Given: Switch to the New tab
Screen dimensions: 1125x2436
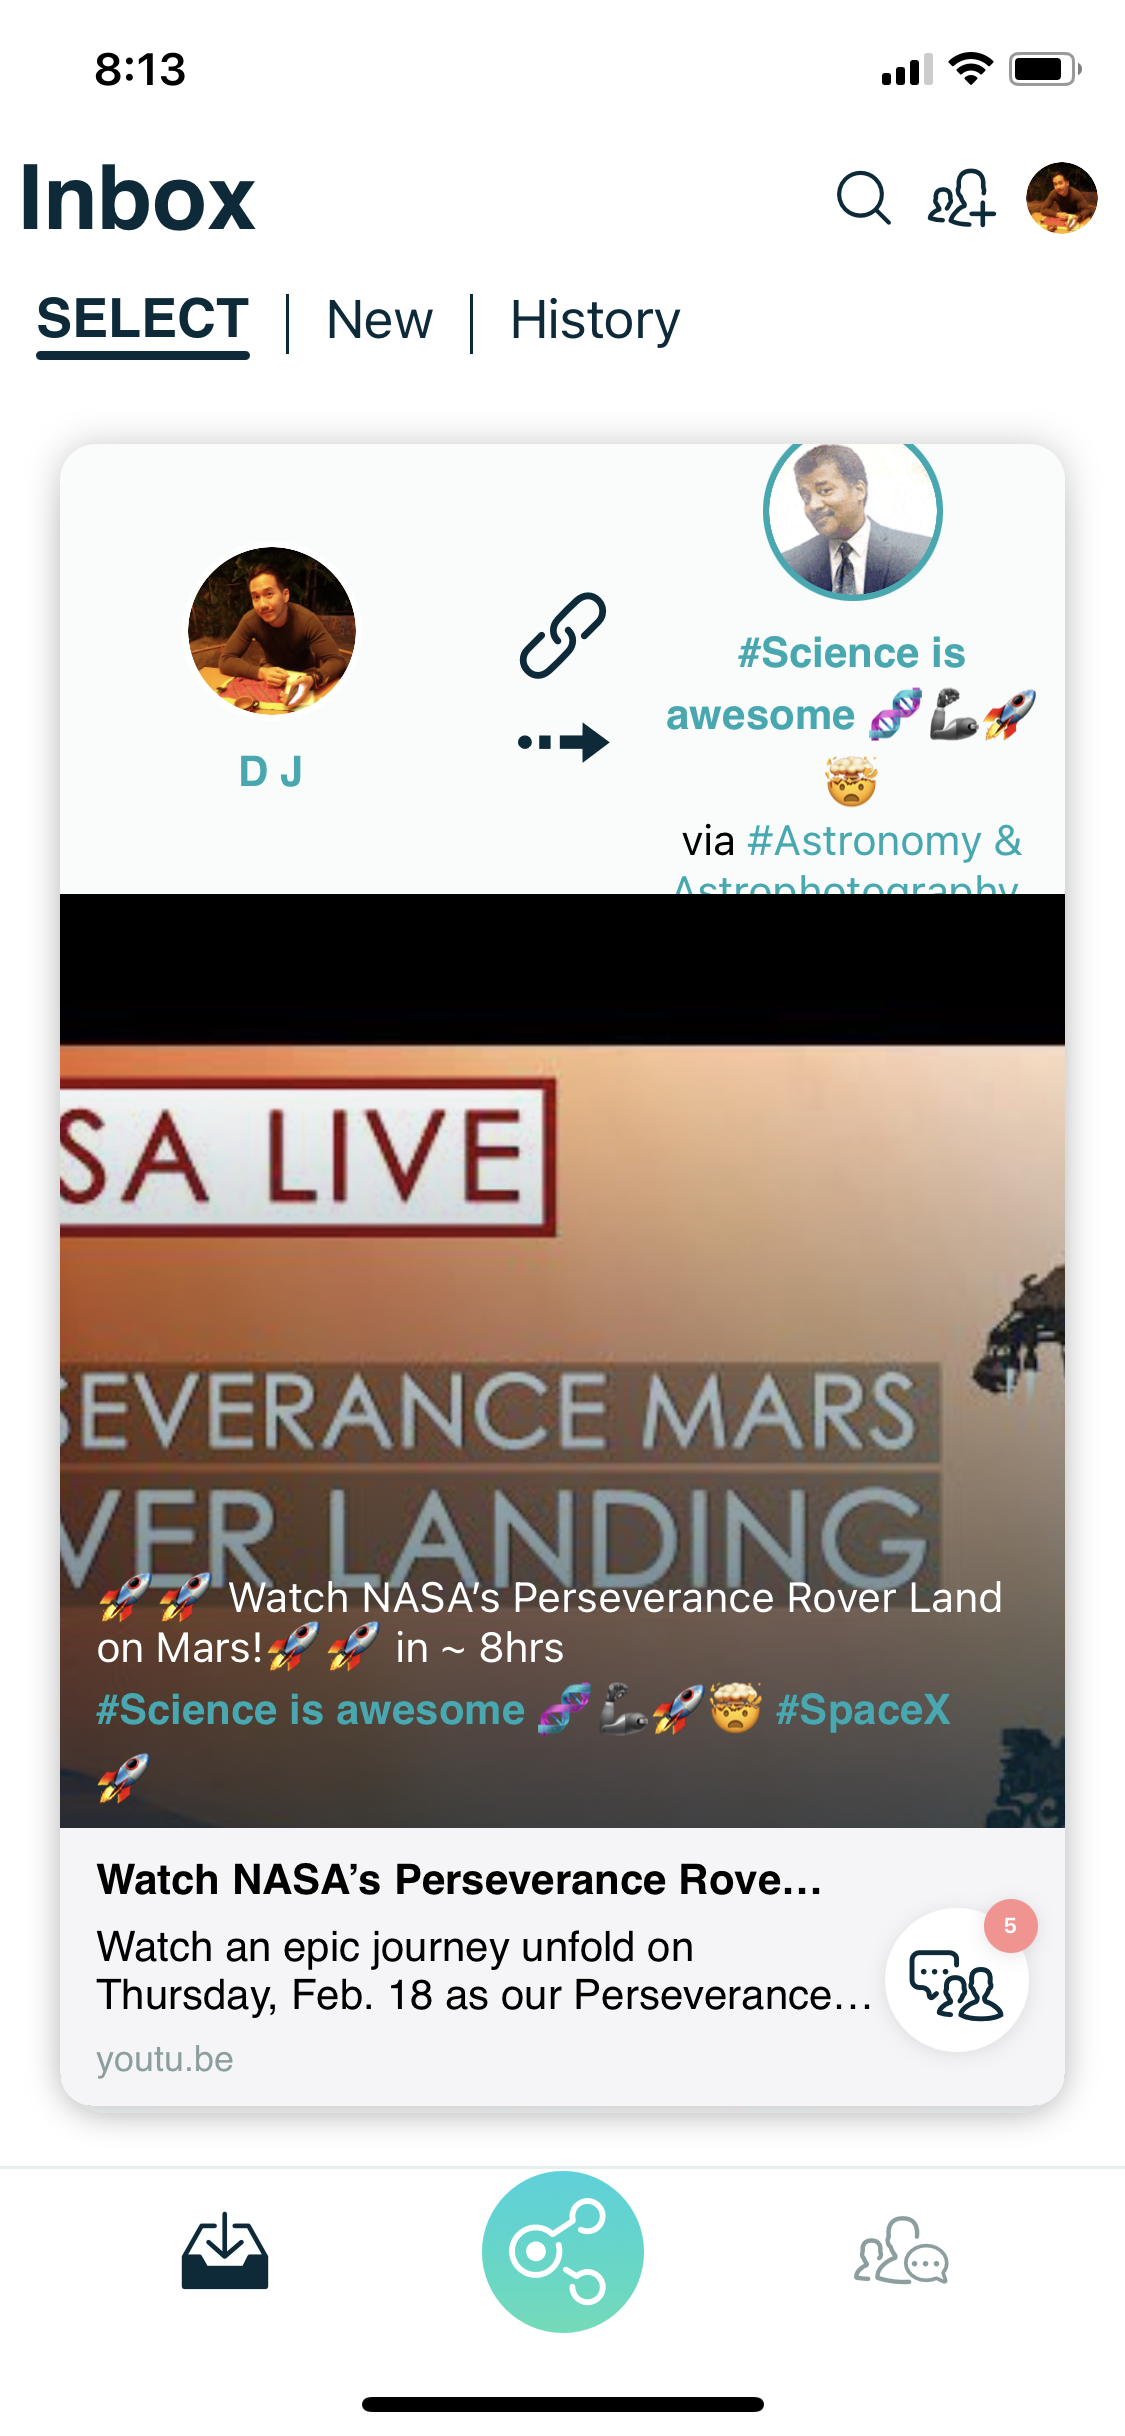Looking at the screenshot, I should pos(380,320).
